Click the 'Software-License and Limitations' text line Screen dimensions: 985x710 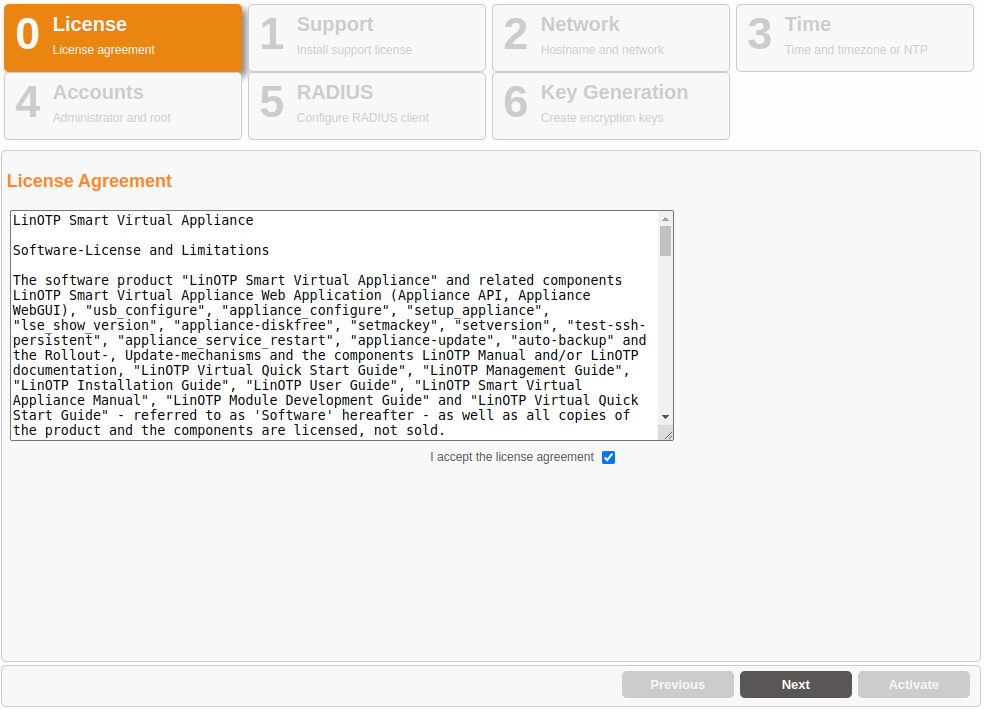click(141, 250)
